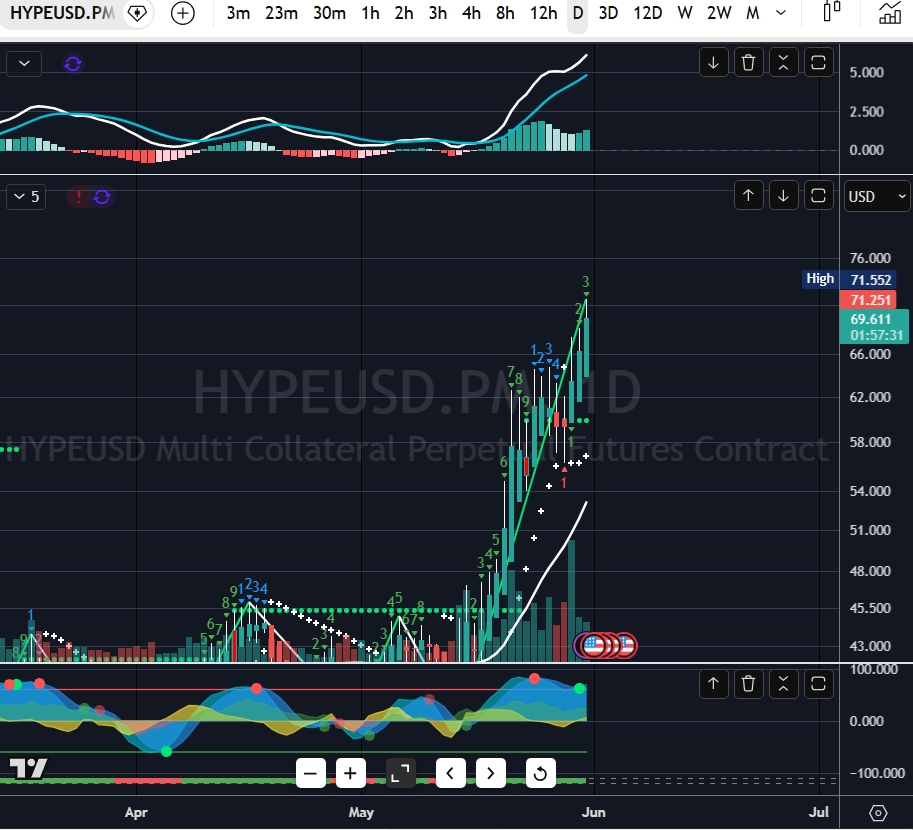Delete the top indicator pane
The width and height of the screenshot is (913, 830).
pos(748,62)
